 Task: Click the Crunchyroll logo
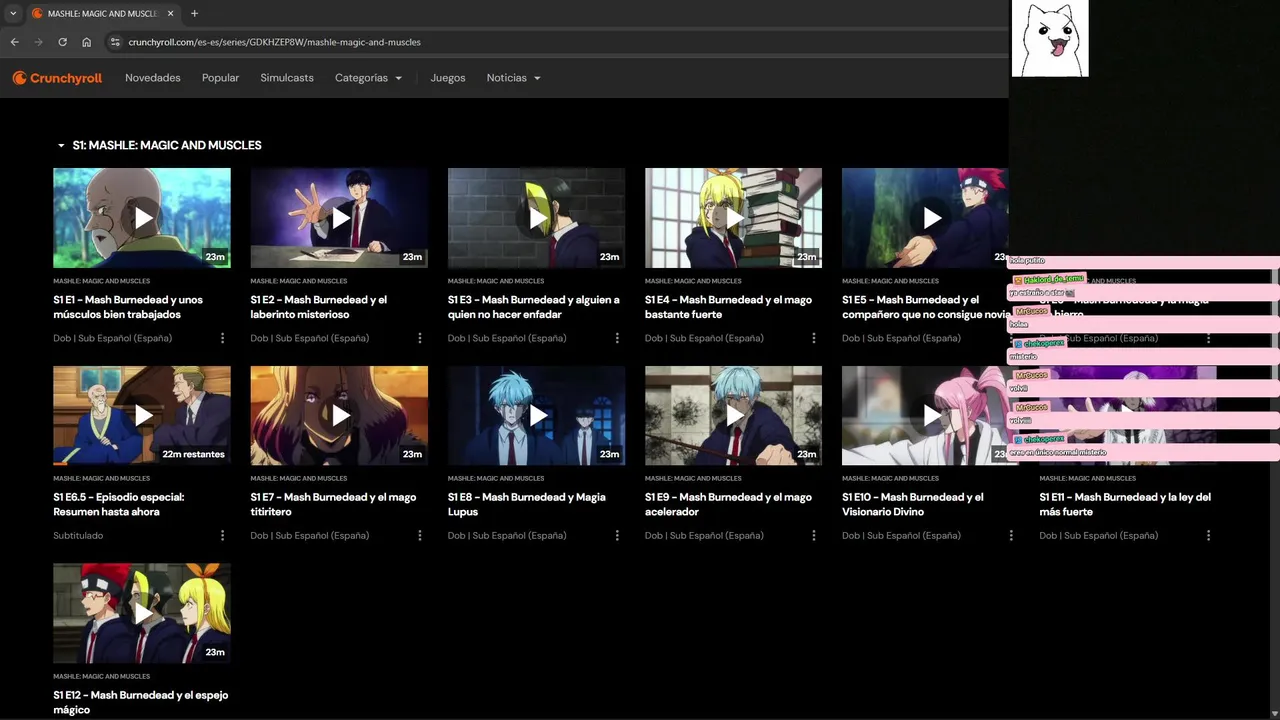click(57, 78)
